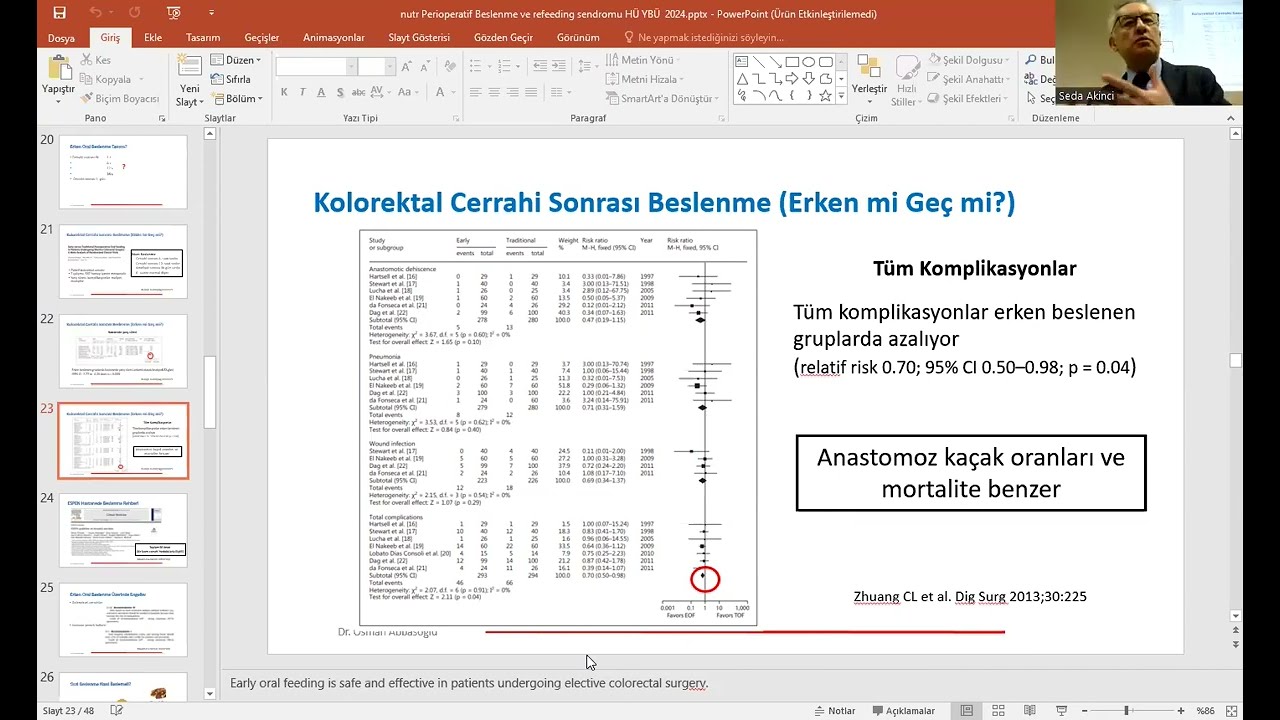This screenshot has height=720, width=1280.
Task: Reset slide layout with Sıfırla
Action: tap(230, 79)
